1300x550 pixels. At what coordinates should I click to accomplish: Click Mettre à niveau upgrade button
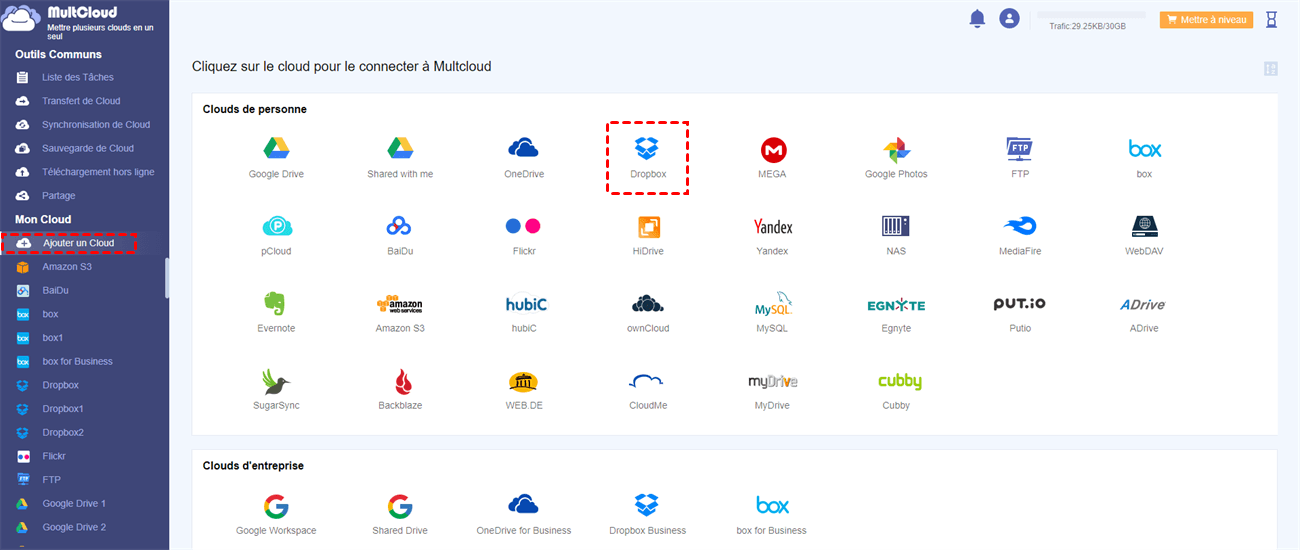[x=1206, y=19]
